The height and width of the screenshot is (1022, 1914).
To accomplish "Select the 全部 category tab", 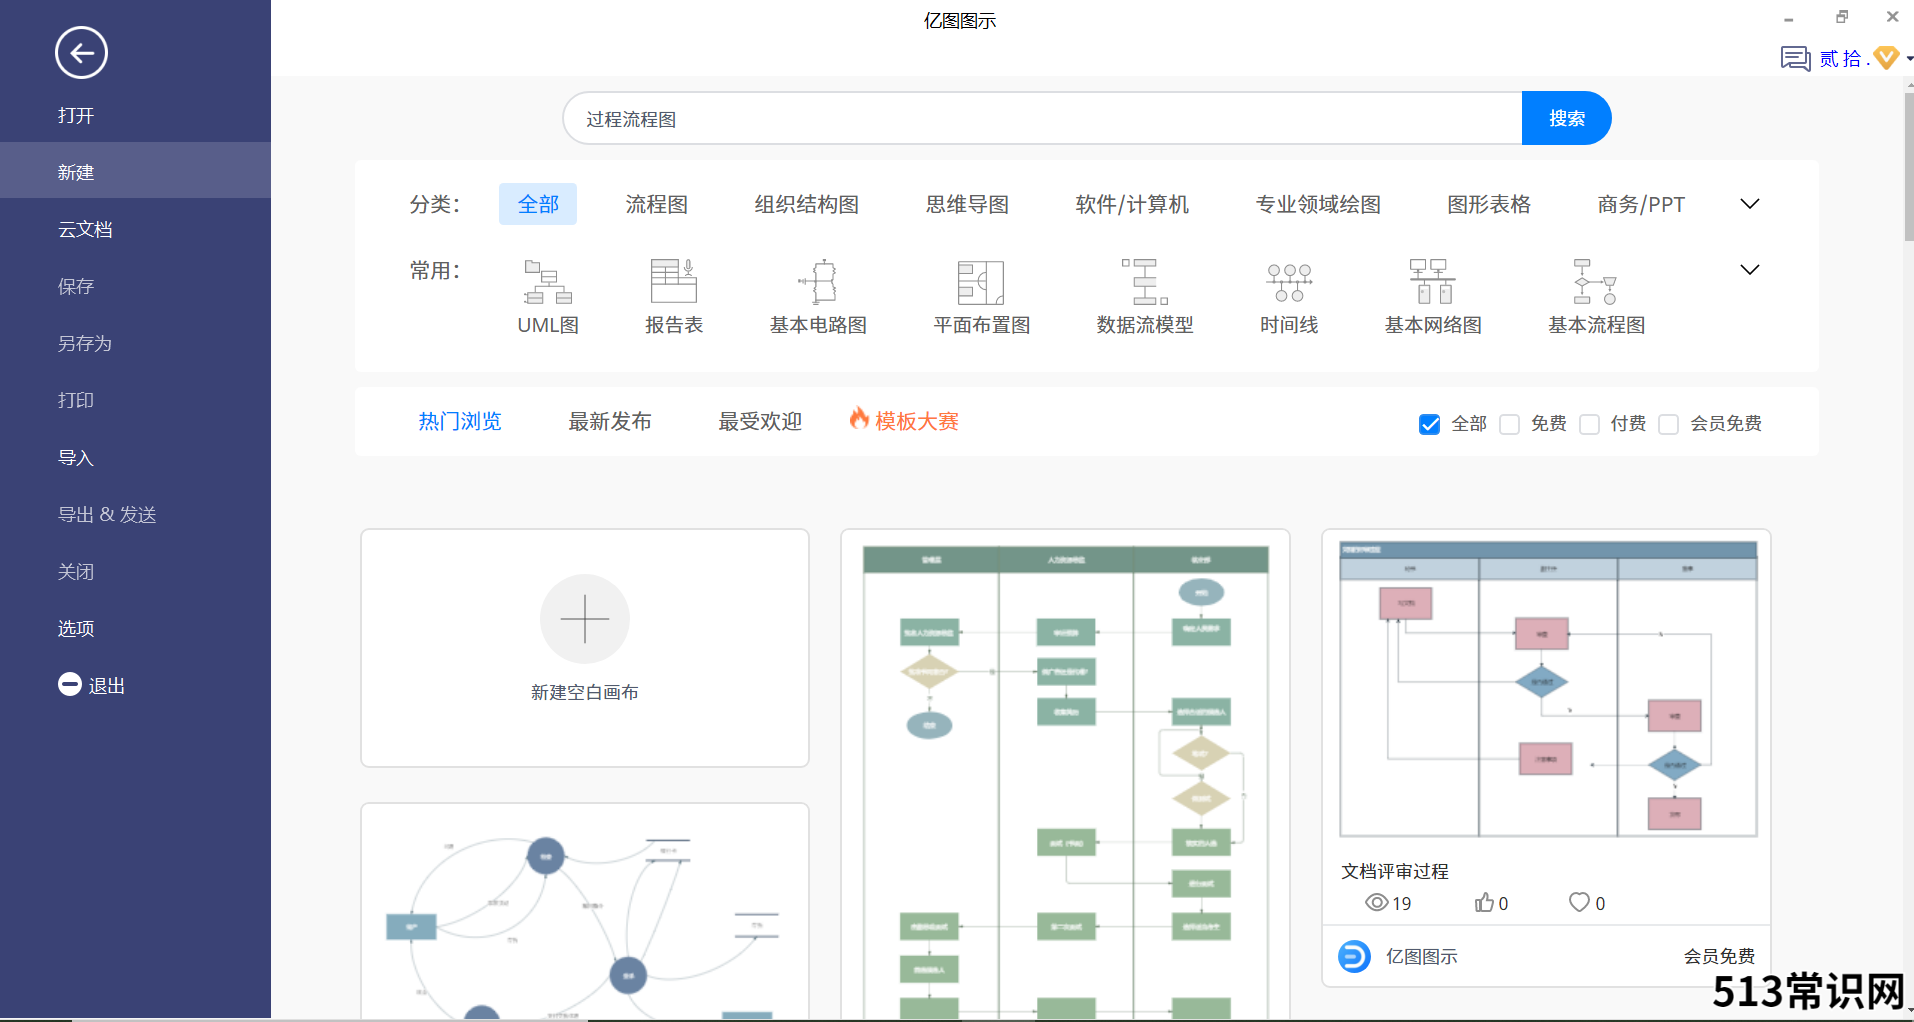I will point(538,204).
